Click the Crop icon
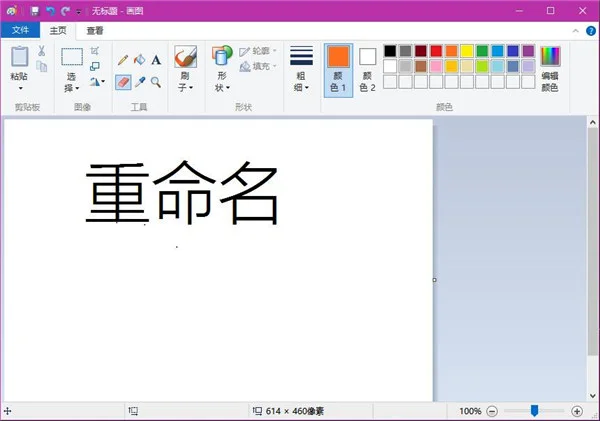 pyautogui.click(x=95, y=51)
